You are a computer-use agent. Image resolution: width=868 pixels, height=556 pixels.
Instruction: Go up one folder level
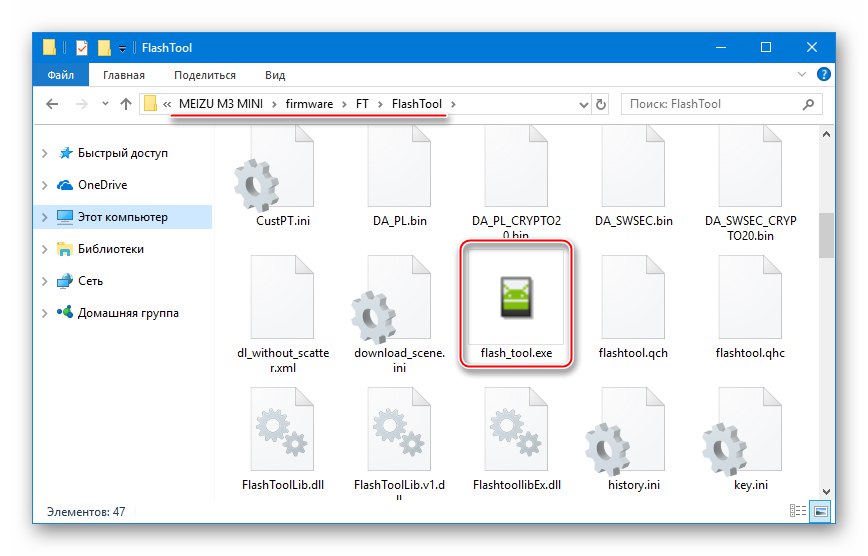[126, 104]
